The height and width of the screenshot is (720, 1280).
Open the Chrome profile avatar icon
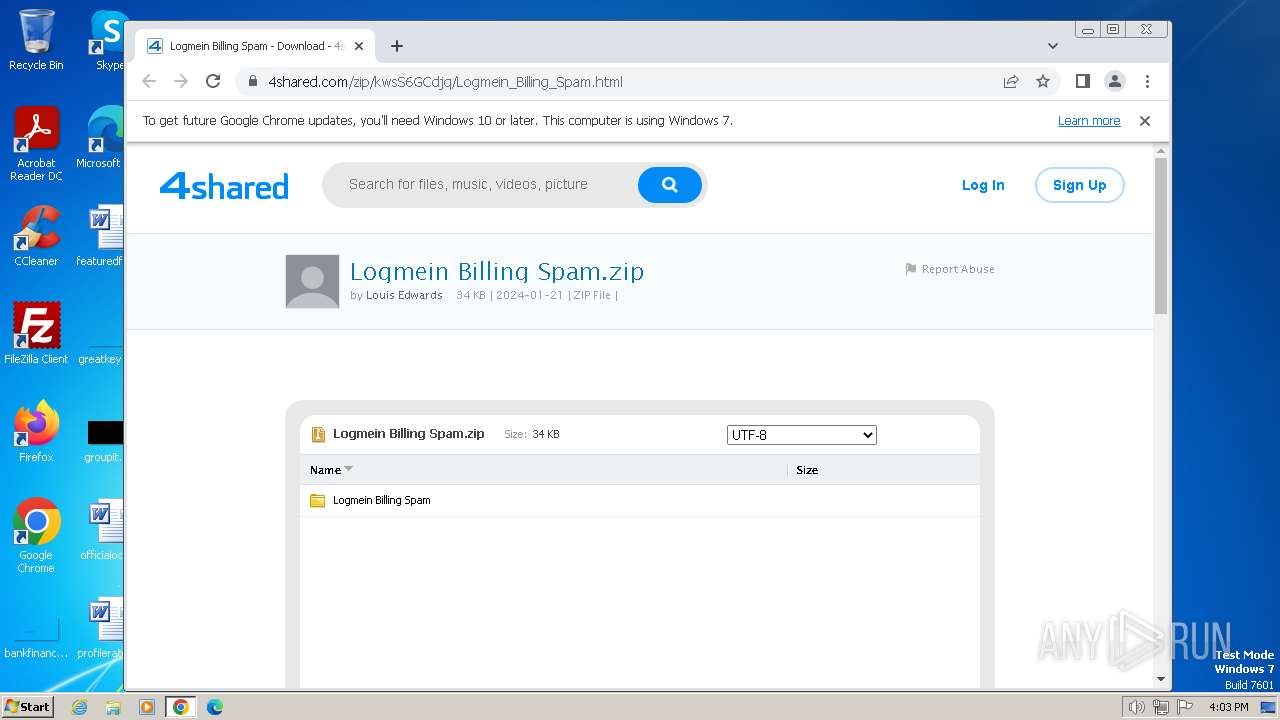tap(1115, 82)
